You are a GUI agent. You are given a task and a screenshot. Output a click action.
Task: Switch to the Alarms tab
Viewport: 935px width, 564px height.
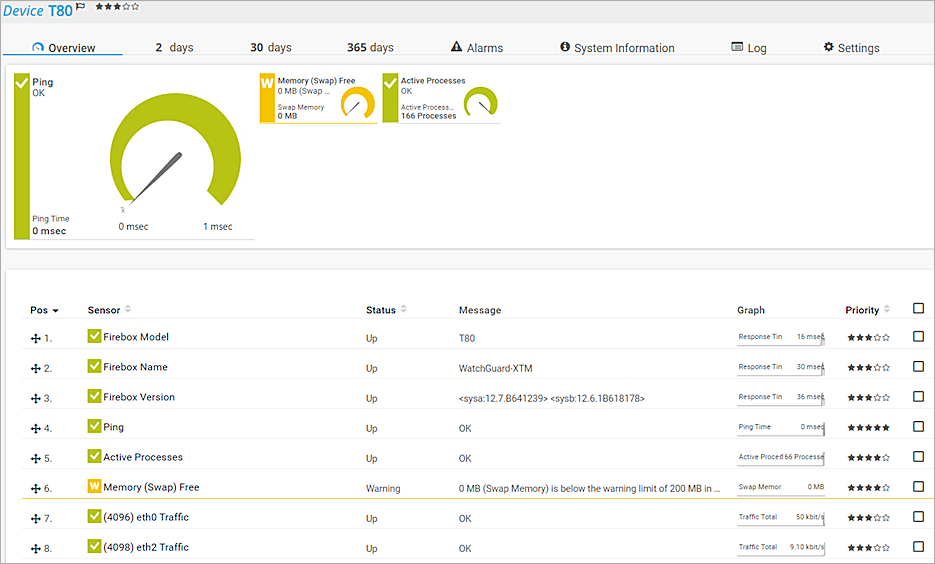[476, 48]
